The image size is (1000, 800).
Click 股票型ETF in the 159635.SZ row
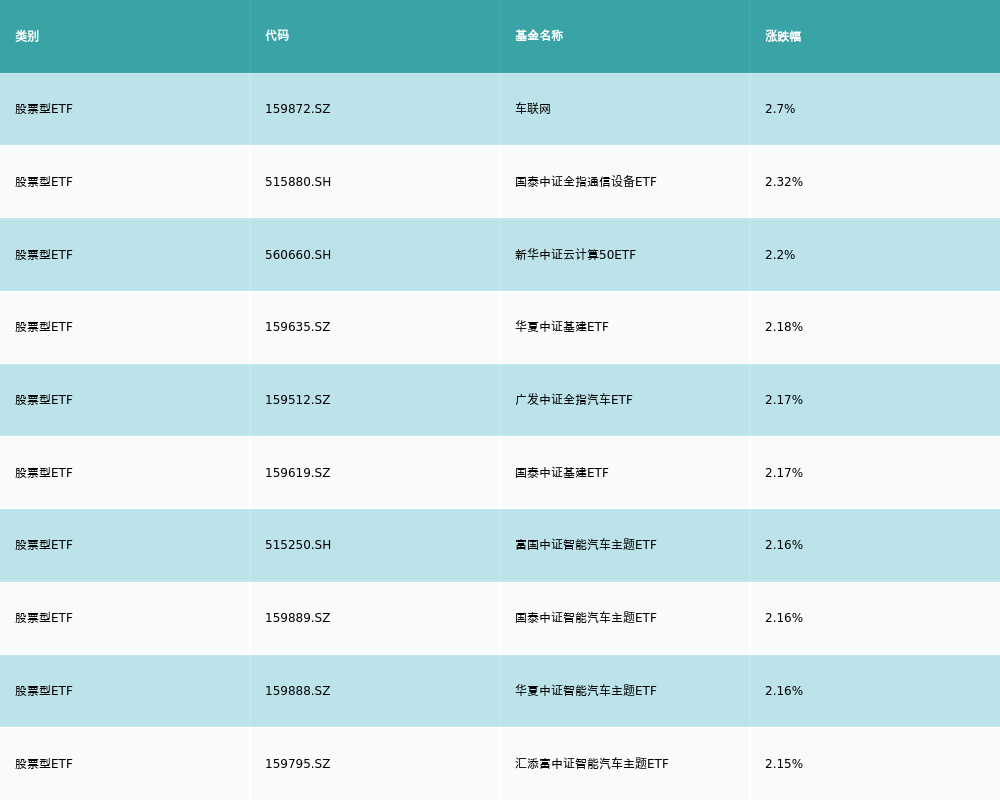pos(44,327)
